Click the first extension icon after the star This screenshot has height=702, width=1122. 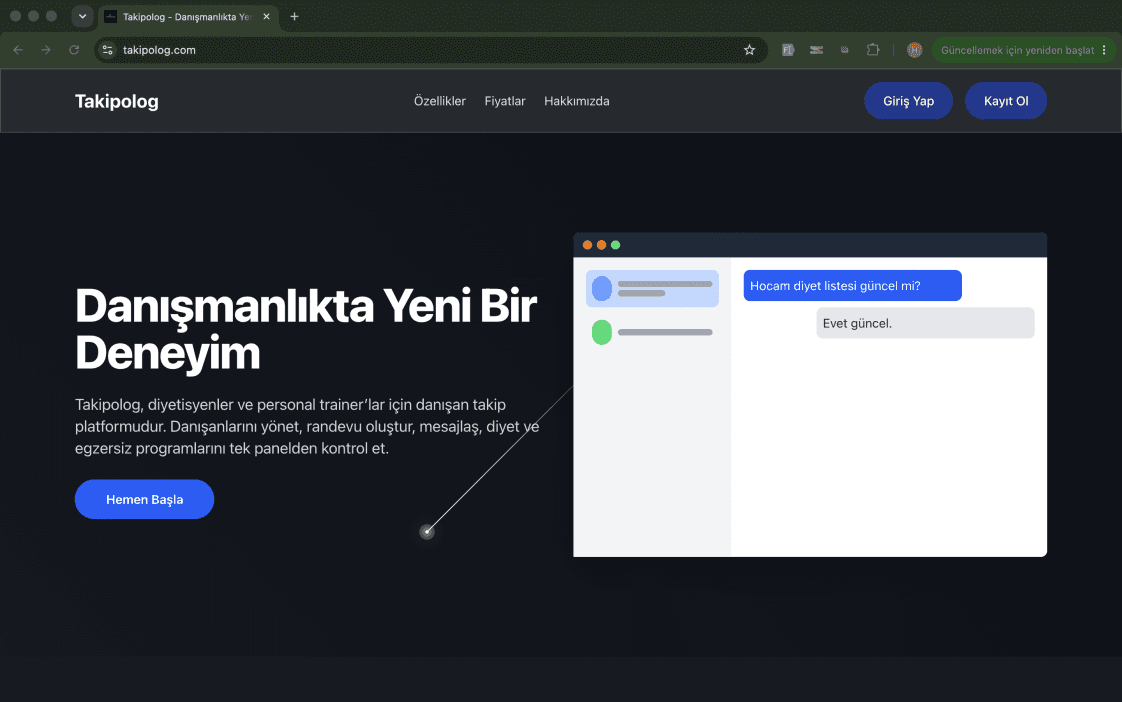pyautogui.click(x=788, y=50)
